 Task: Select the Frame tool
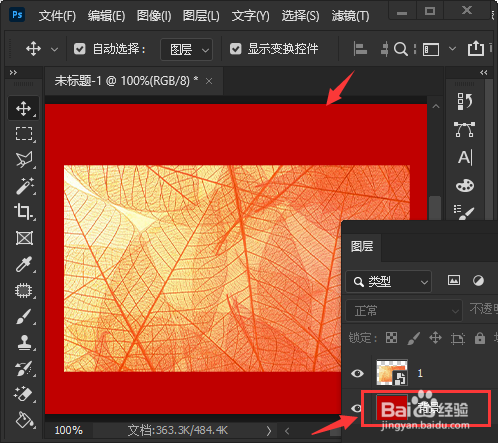[24, 238]
